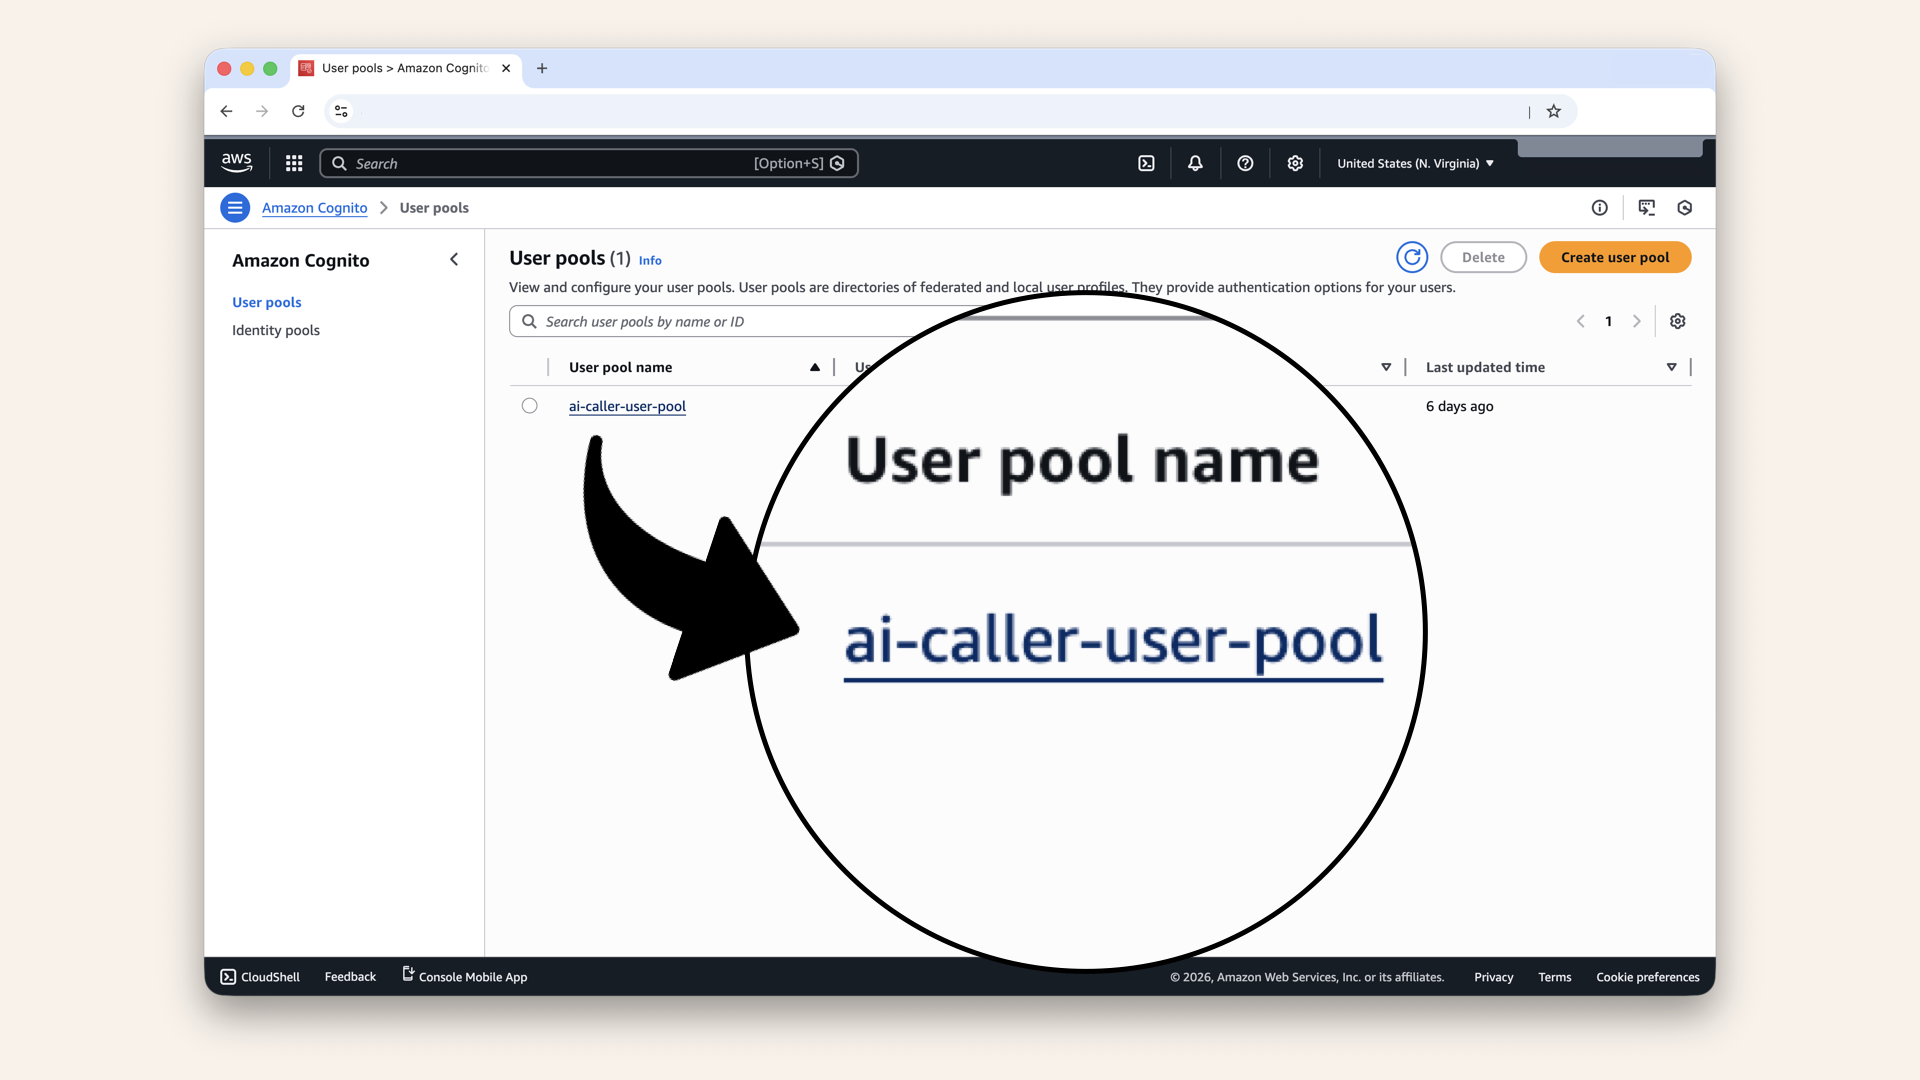
Task: Open the AWS services grid menu
Action: [293, 162]
